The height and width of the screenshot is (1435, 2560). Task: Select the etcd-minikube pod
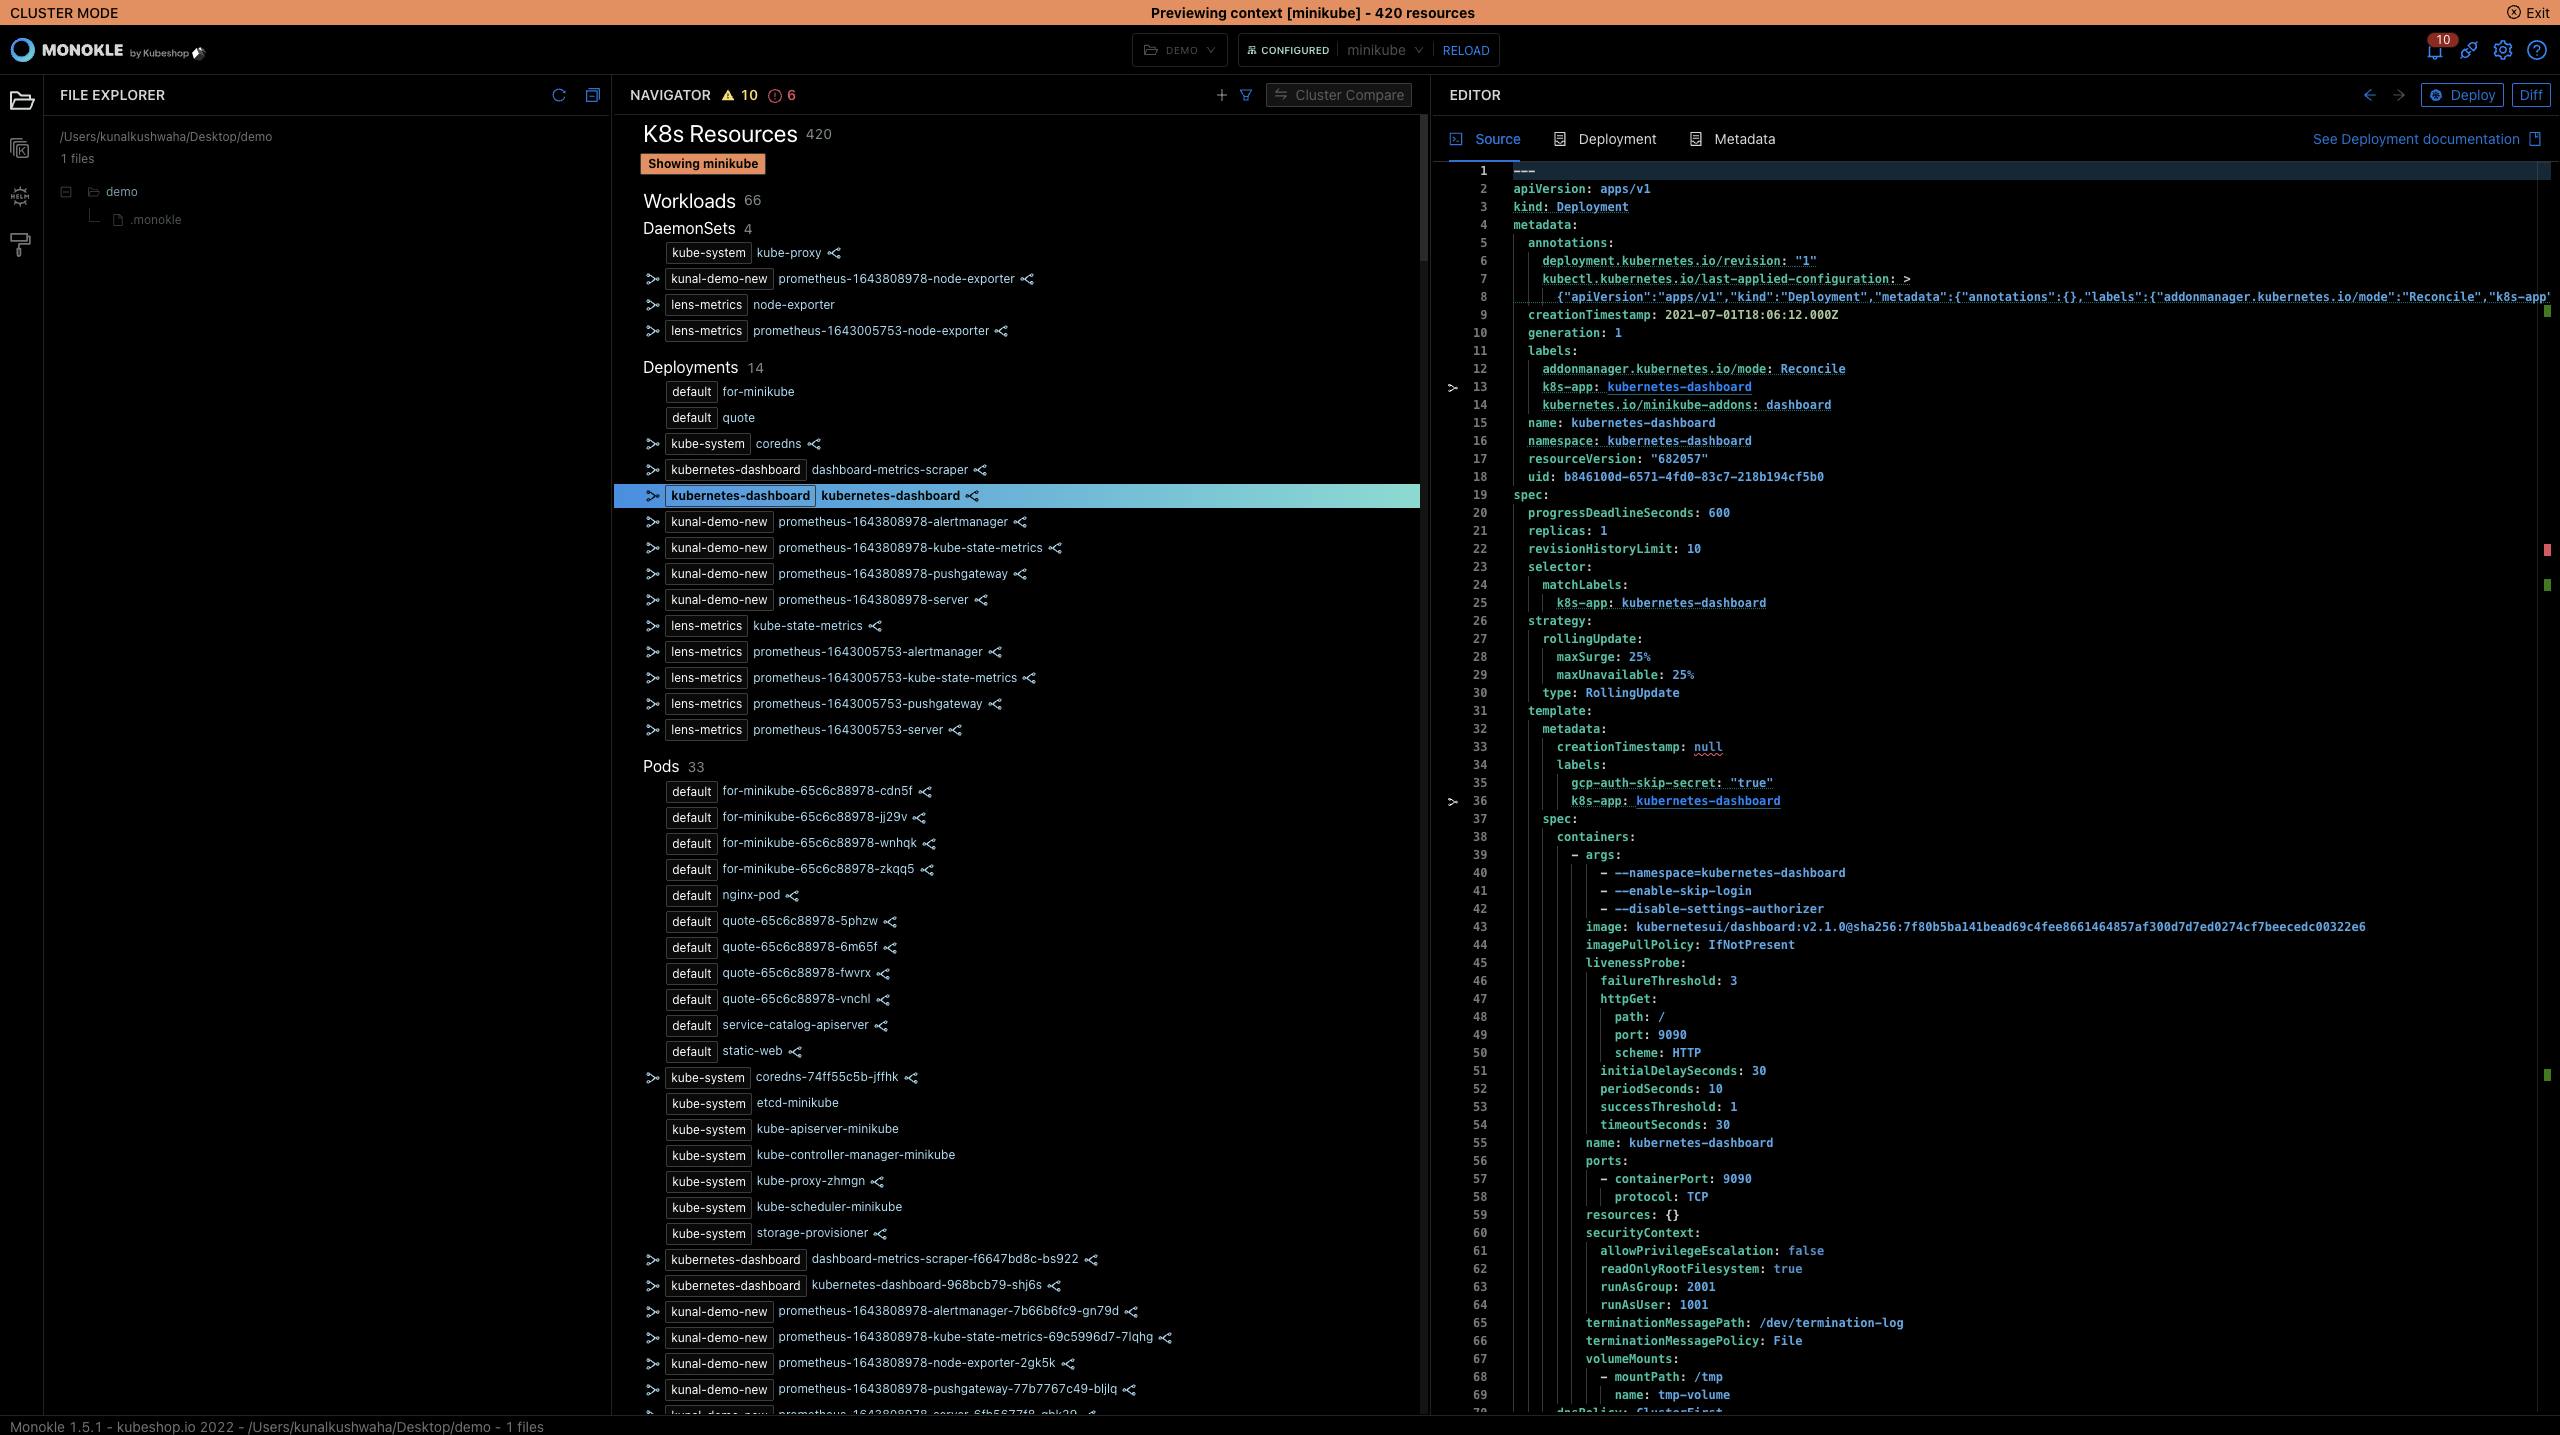tap(797, 1103)
